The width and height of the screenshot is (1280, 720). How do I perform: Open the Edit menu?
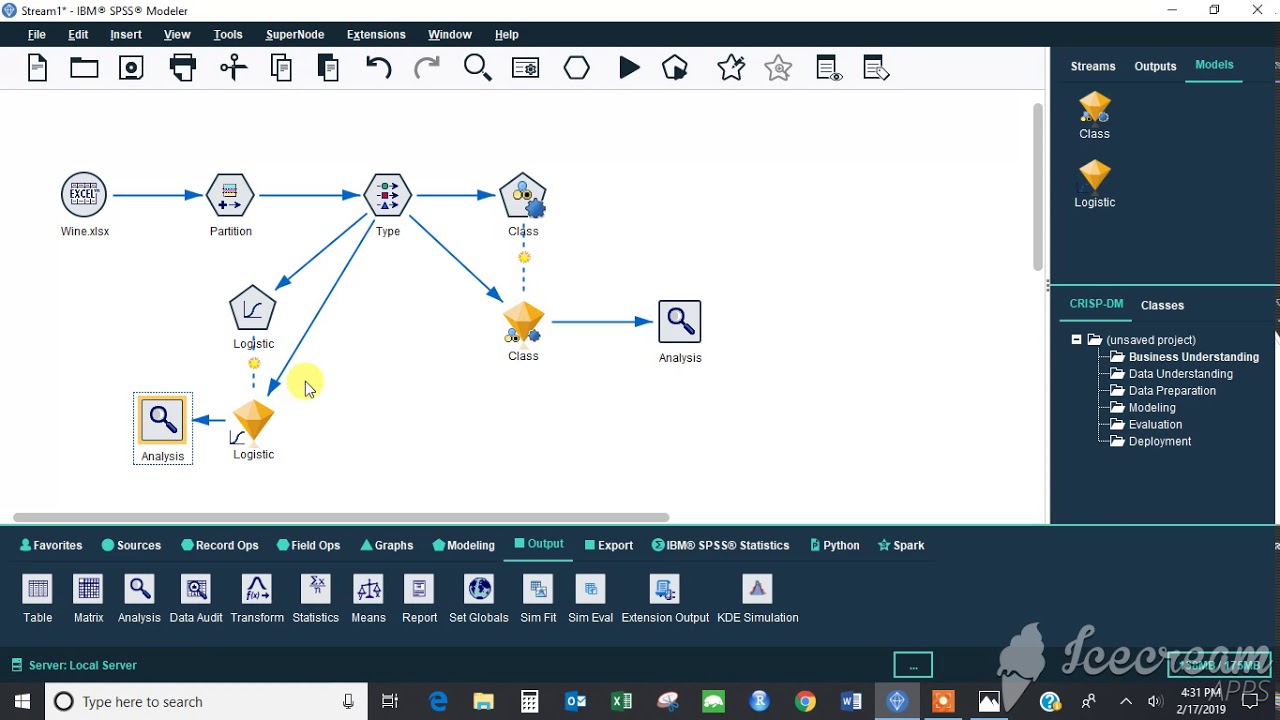78,34
